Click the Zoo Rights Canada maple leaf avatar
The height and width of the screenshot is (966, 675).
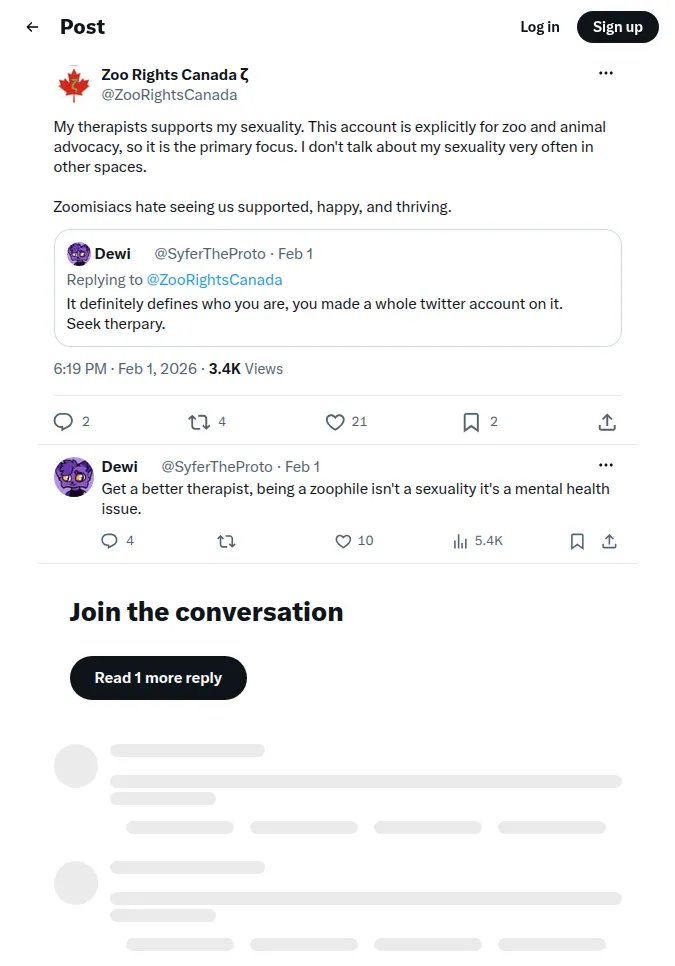coord(74,84)
